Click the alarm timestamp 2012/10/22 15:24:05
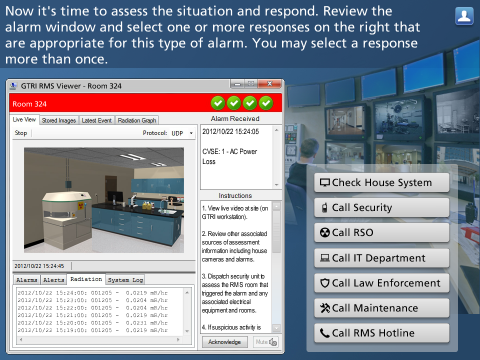This screenshot has height=360, width=480. [231, 131]
